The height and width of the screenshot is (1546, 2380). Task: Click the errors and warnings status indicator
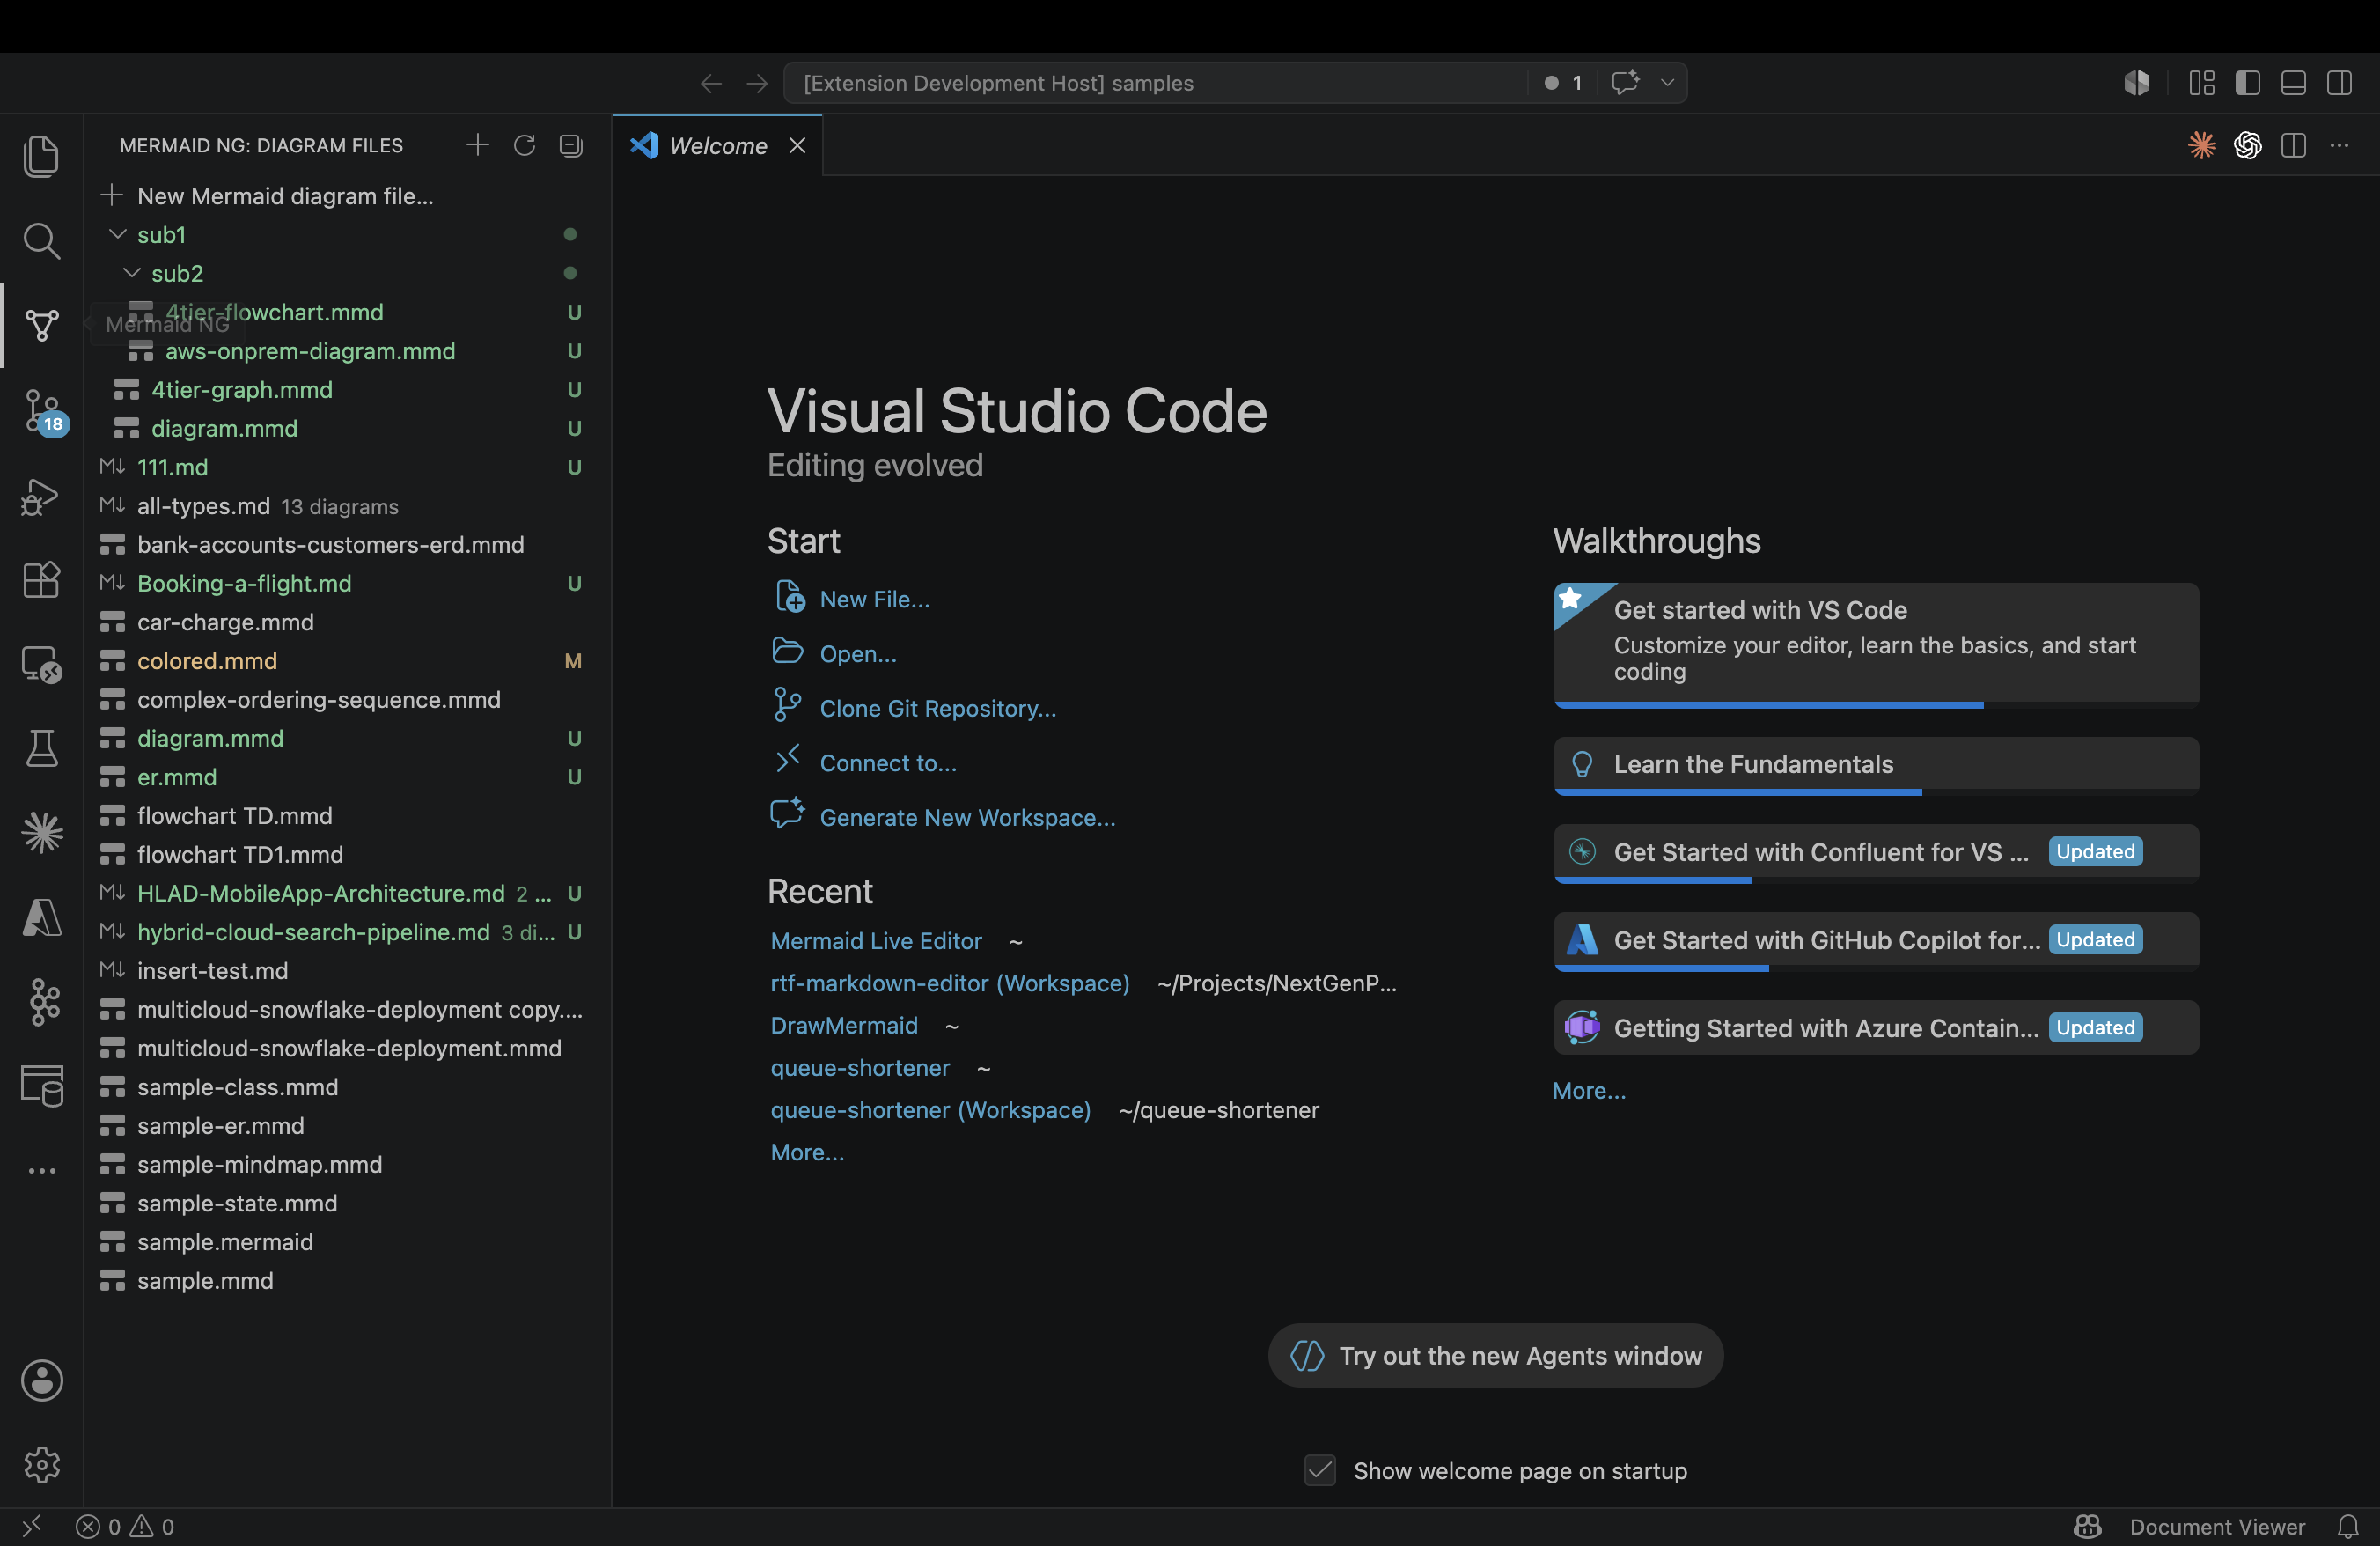coord(126,1527)
